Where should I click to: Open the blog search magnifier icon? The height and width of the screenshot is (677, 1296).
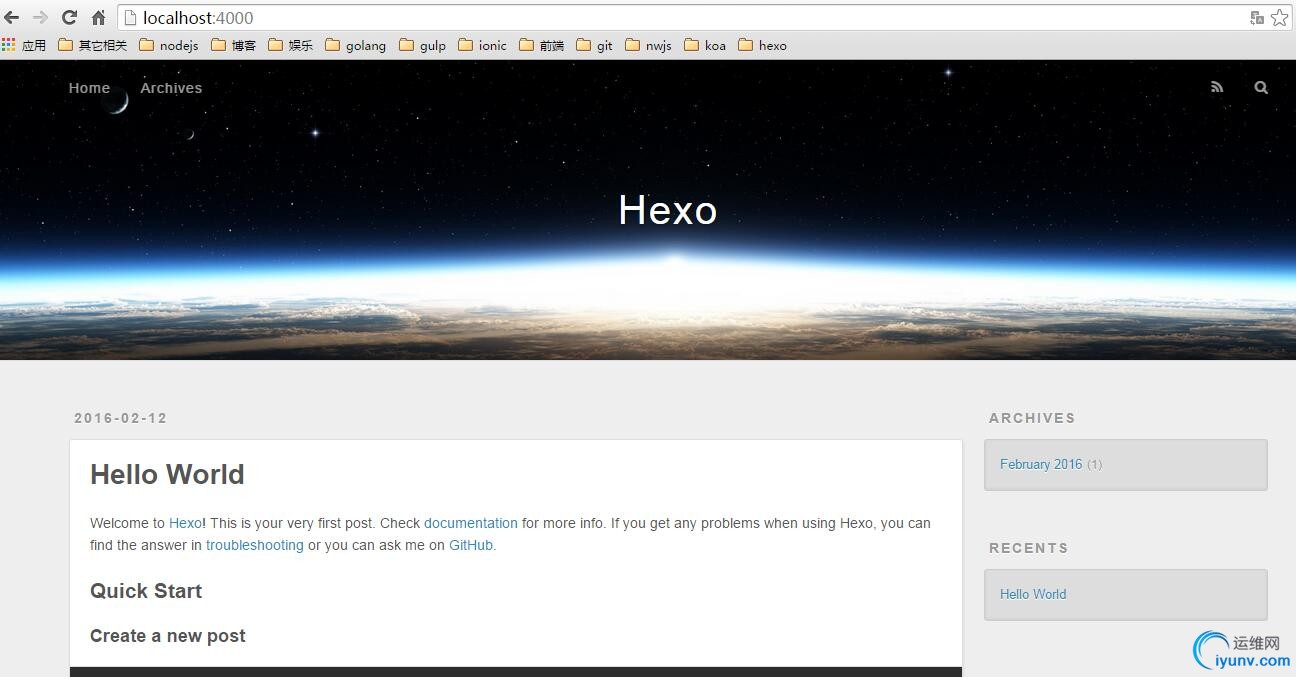pos(1261,87)
